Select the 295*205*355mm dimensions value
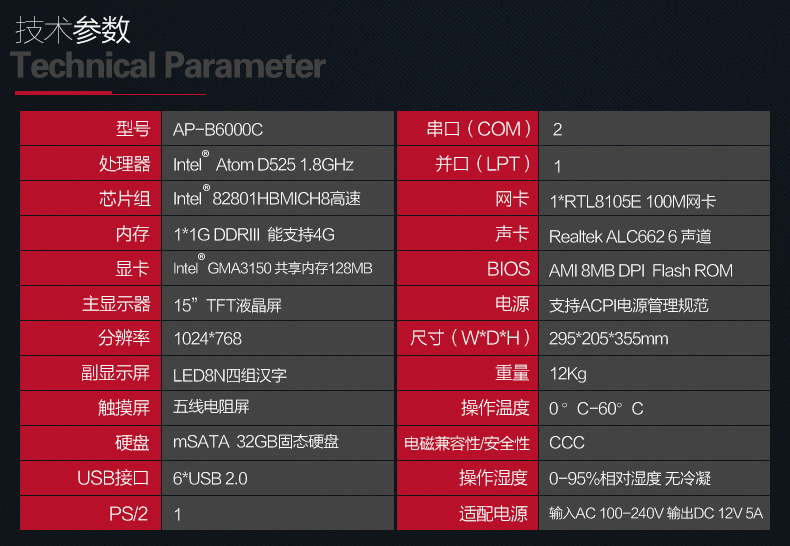 [x=609, y=338]
